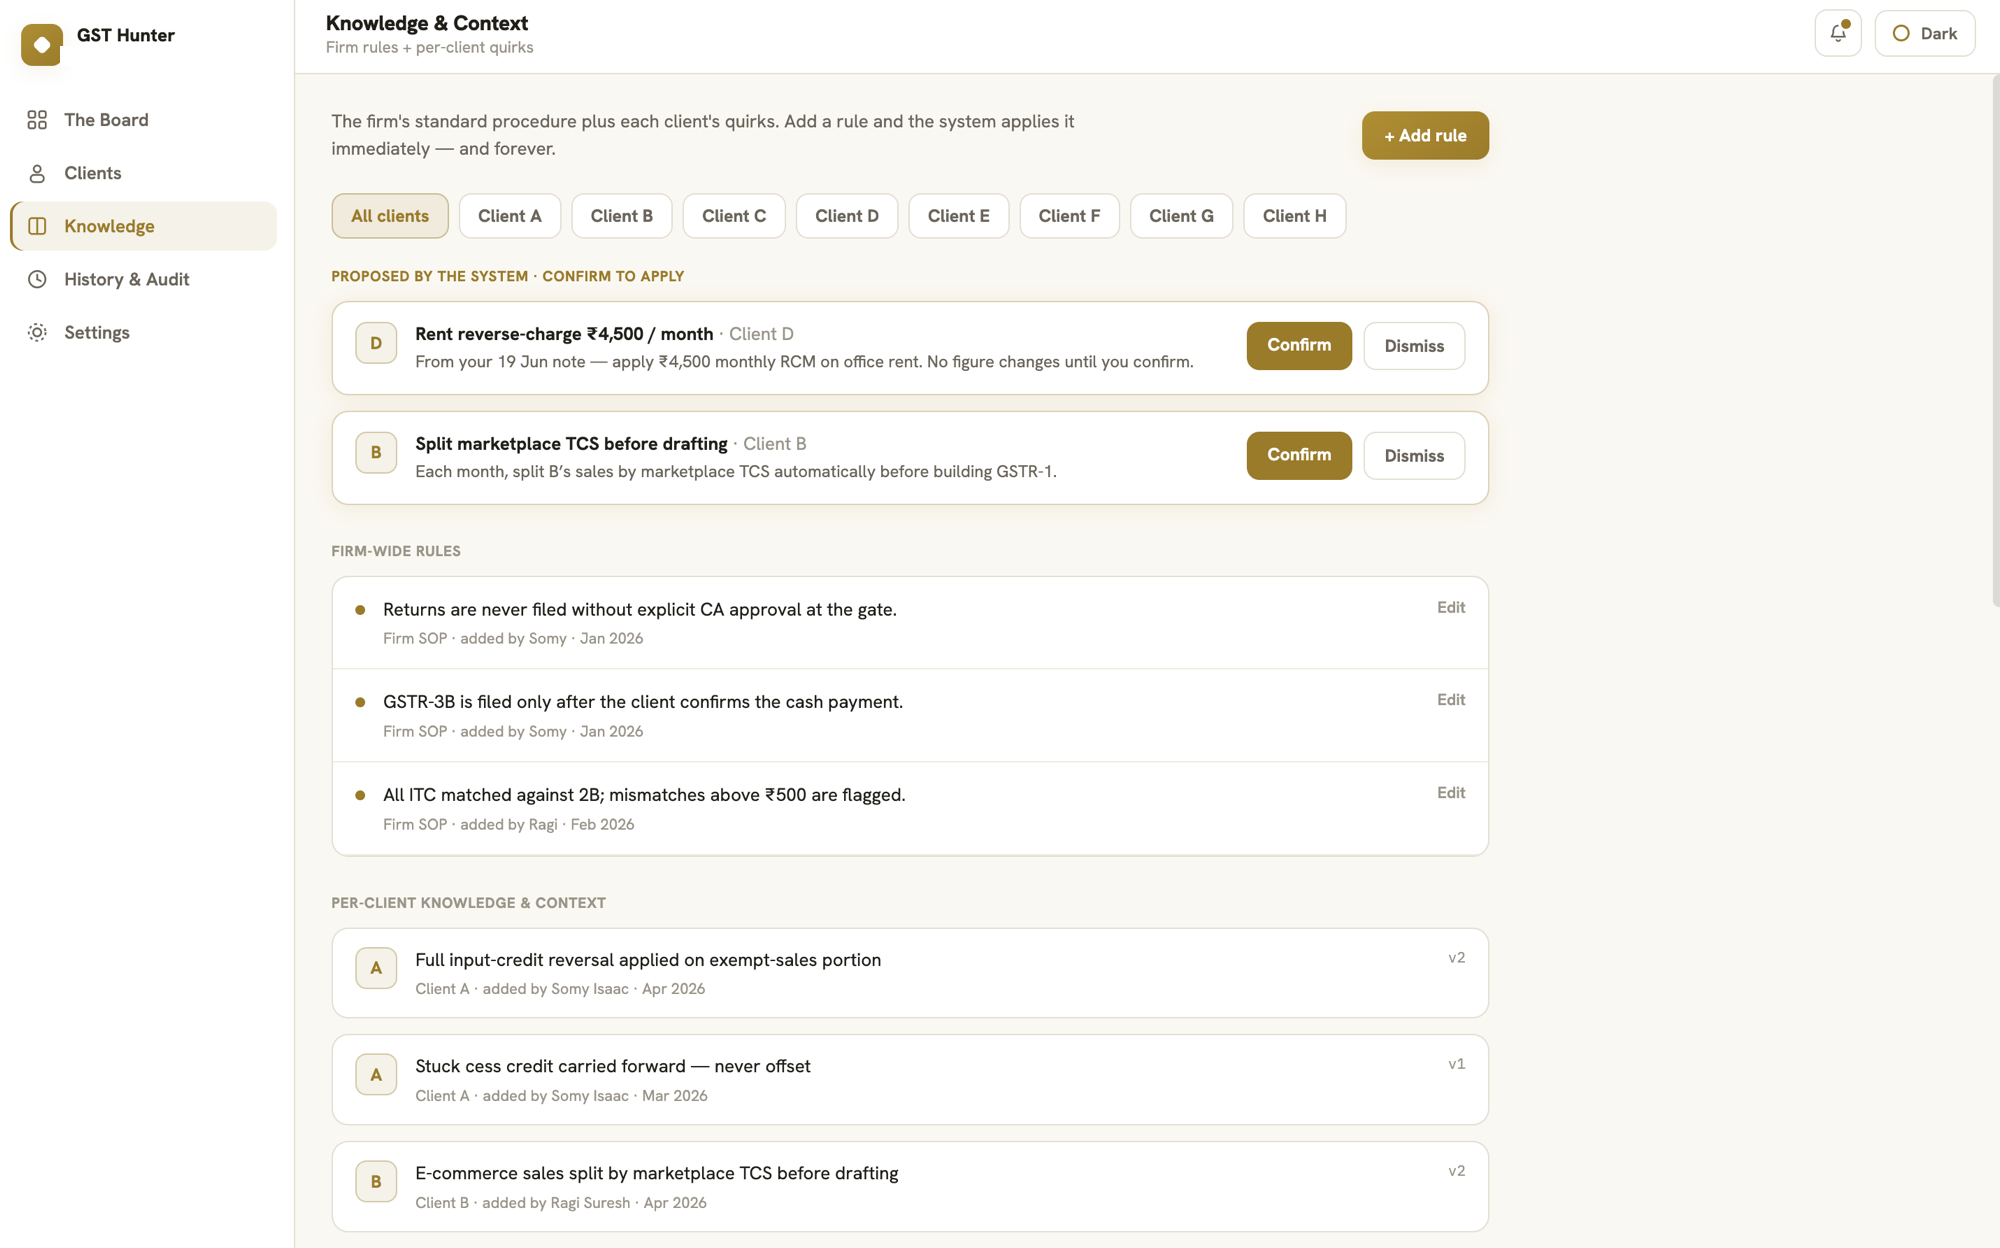Screen dimensions: 2000x1248
Task: Click A badge on input-credit reversal card
Action: pyautogui.click(x=376, y=968)
